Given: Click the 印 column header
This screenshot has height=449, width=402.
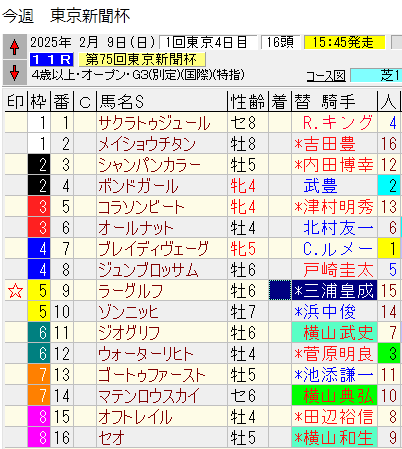Looking at the screenshot, I should coord(16,102).
